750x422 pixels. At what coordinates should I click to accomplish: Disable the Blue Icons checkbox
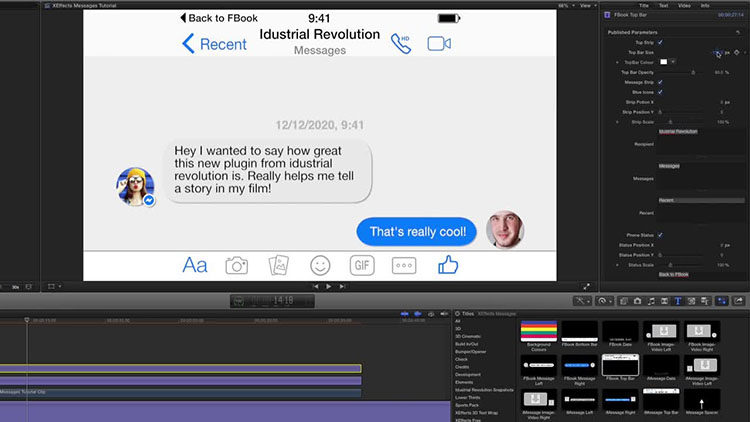click(x=660, y=92)
